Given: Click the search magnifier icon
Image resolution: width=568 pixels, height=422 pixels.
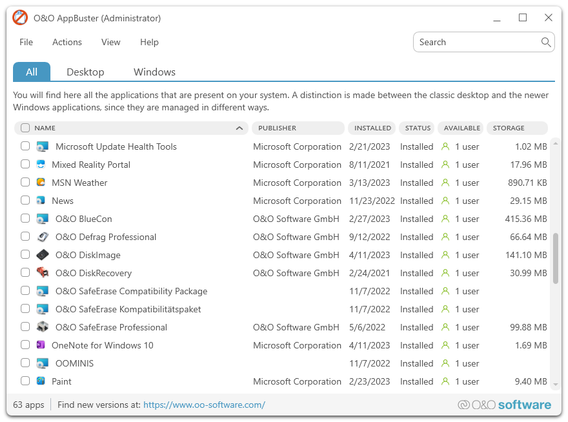Looking at the screenshot, I should click(546, 42).
